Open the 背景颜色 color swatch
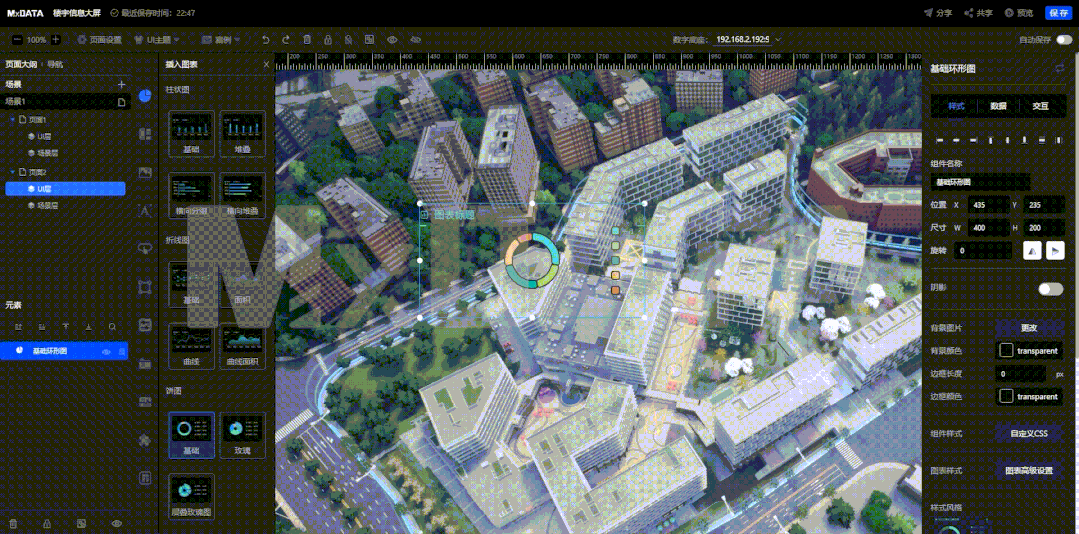 (1006, 351)
